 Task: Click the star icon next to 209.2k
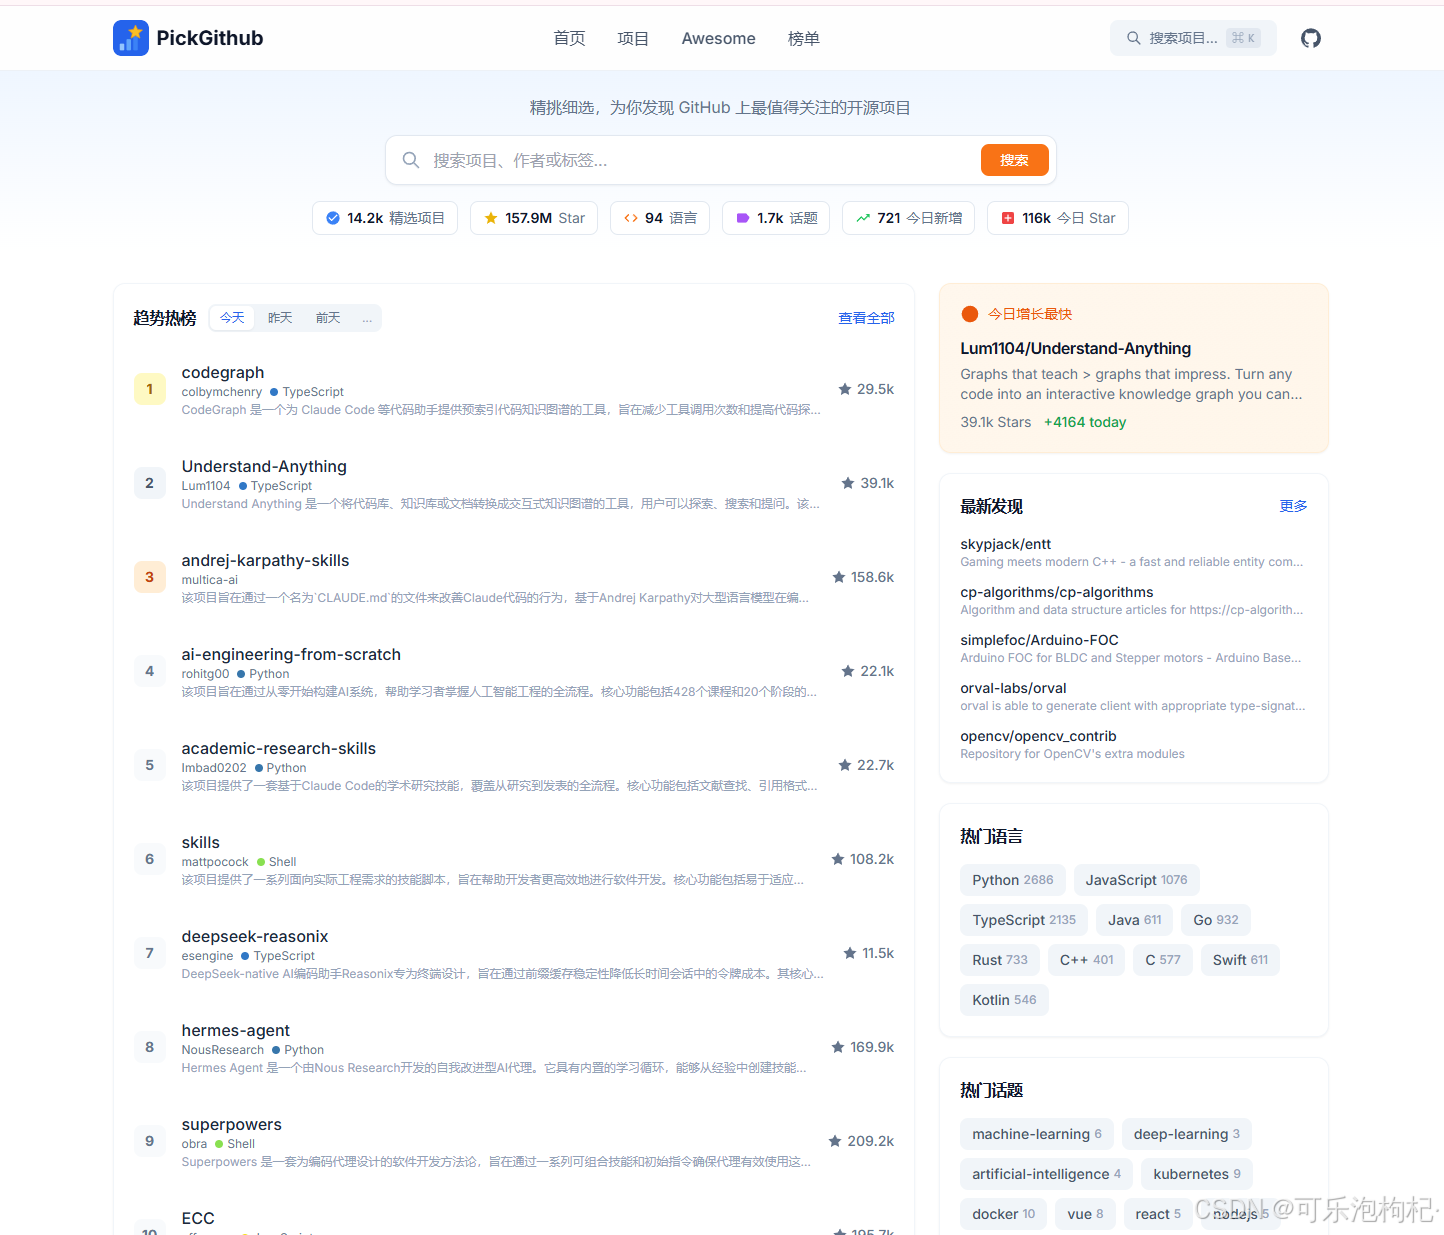pos(836,1141)
